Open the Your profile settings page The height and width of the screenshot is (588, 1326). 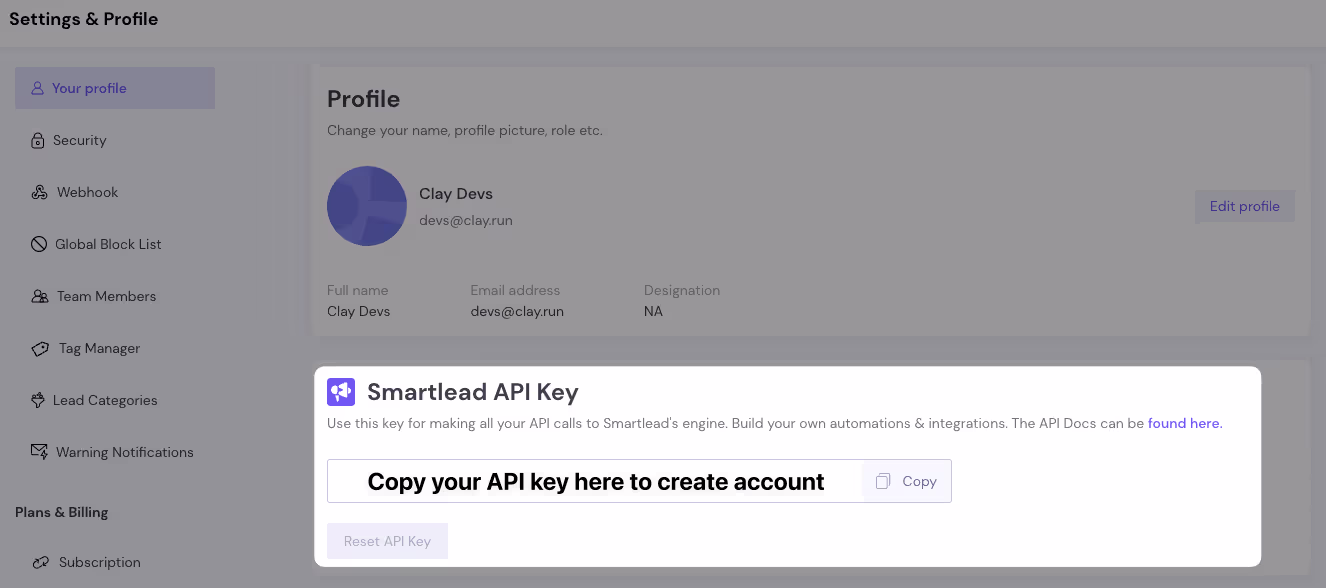[115, 88]
